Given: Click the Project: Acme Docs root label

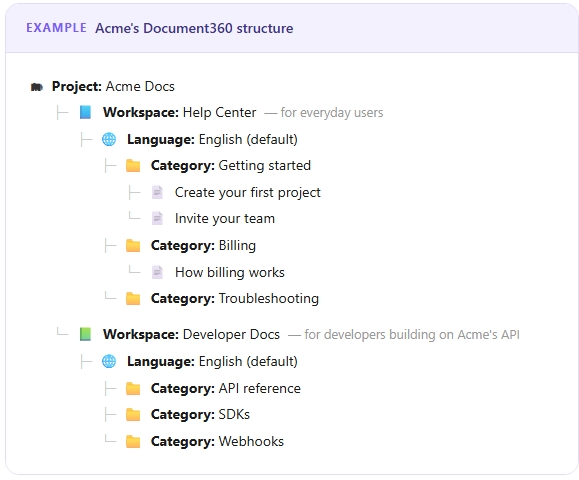Looking at the screenshot, I should 113,86.
